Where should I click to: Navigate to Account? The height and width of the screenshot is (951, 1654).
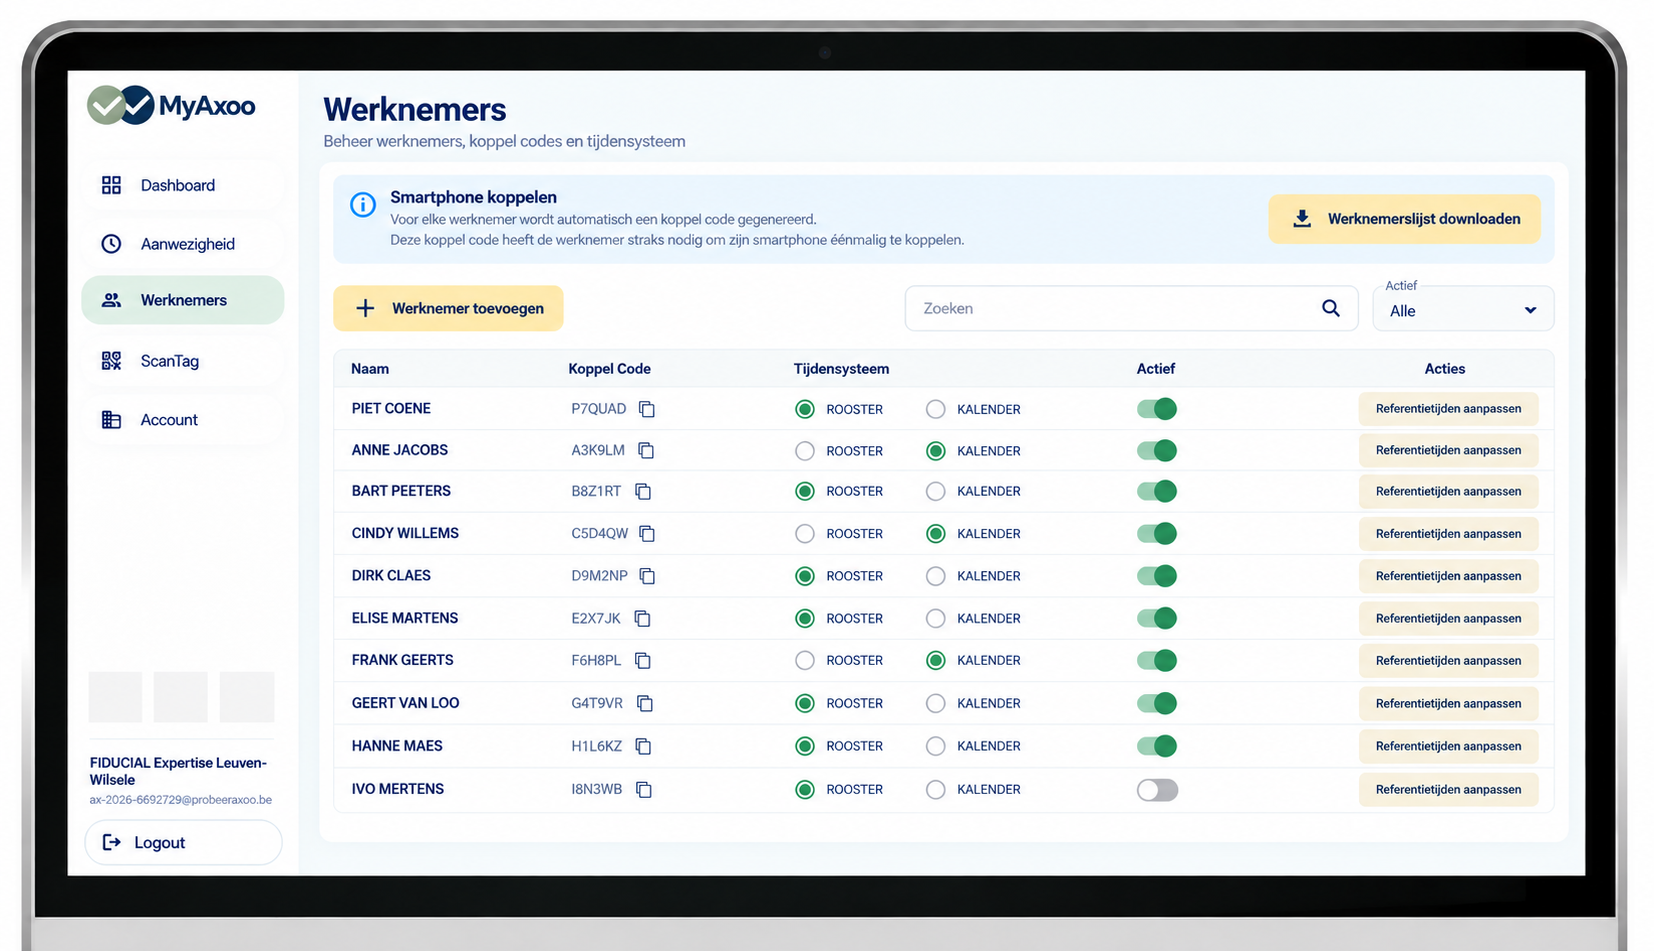[x=183, y=420]
